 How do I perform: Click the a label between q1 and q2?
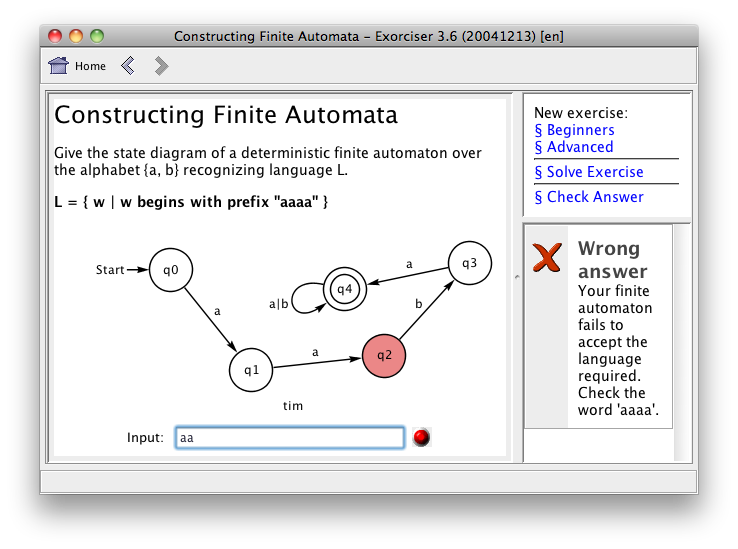(x=315, y=352)
